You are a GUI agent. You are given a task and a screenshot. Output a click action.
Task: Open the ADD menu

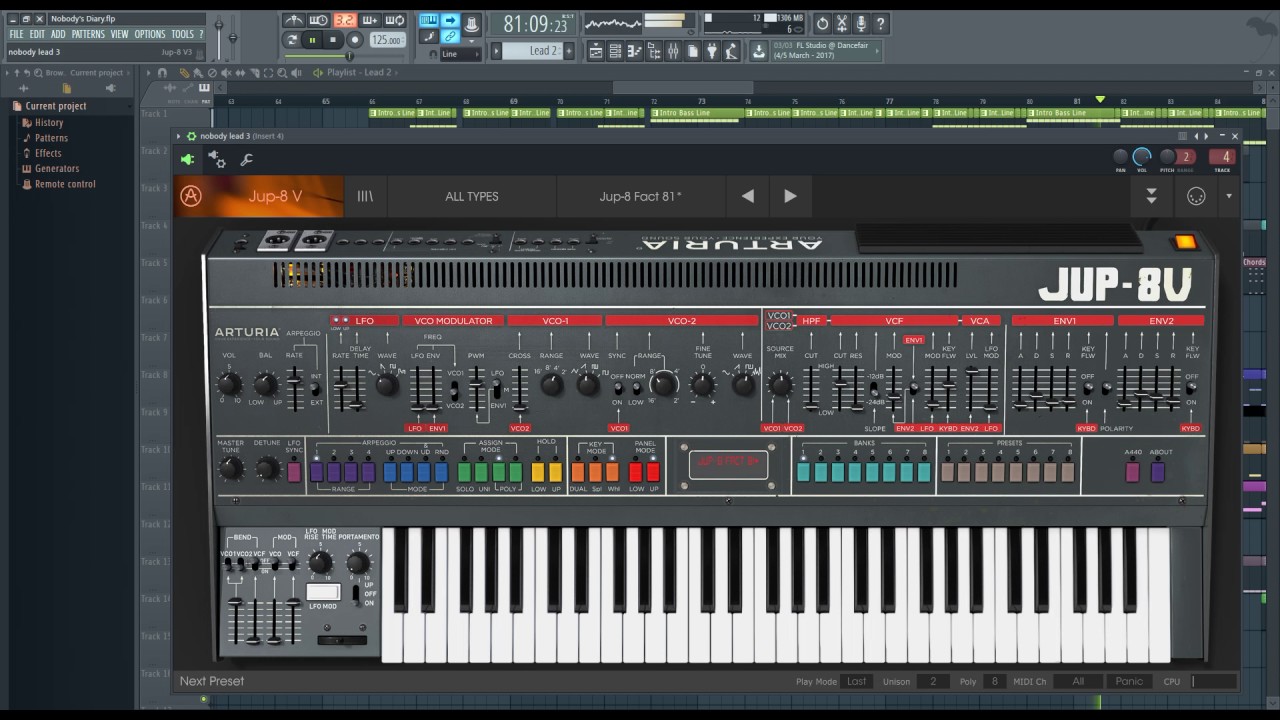click(x=58, y=34)
